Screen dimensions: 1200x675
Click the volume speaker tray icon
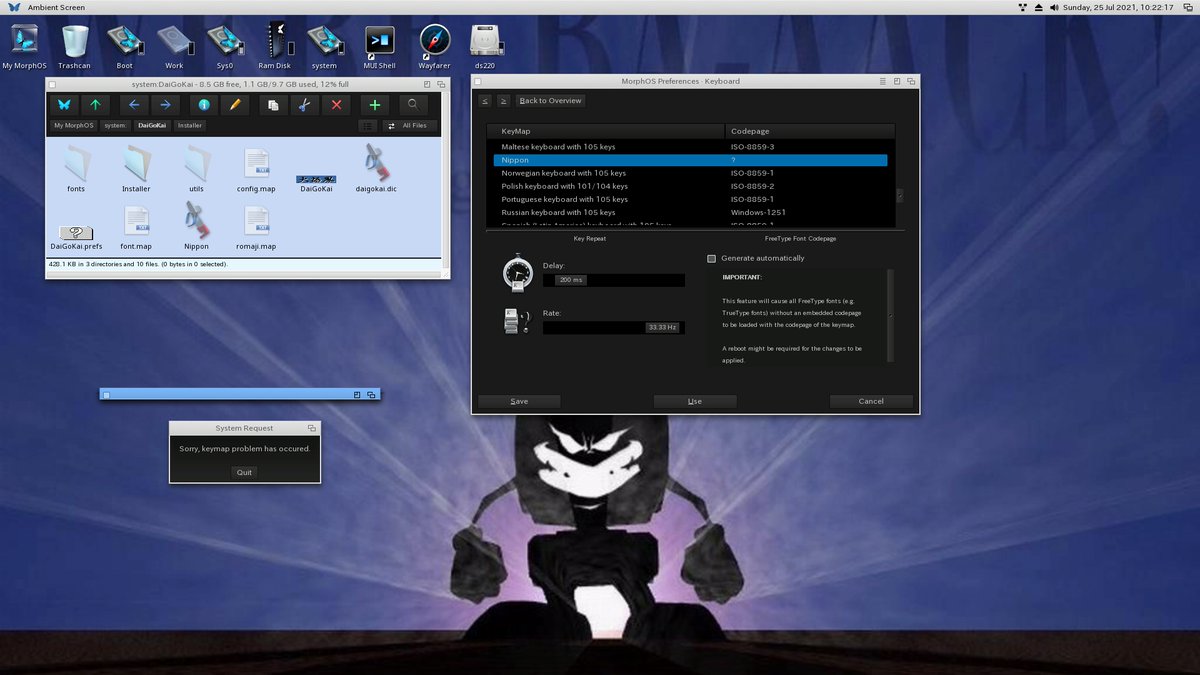click(x=1053, y=7)
